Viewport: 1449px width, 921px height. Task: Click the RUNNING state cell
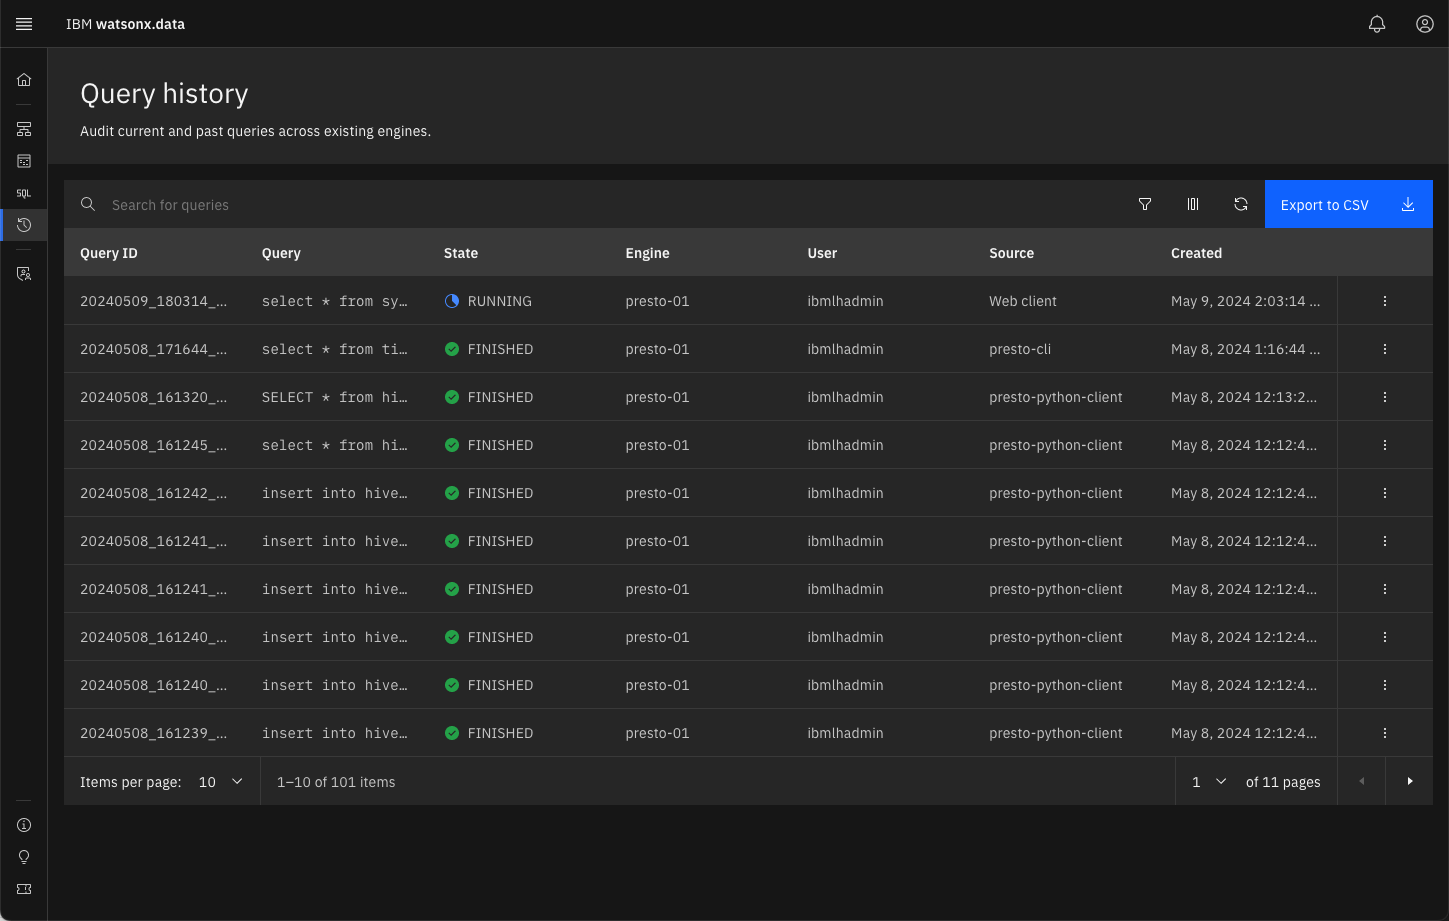[488, 301]
